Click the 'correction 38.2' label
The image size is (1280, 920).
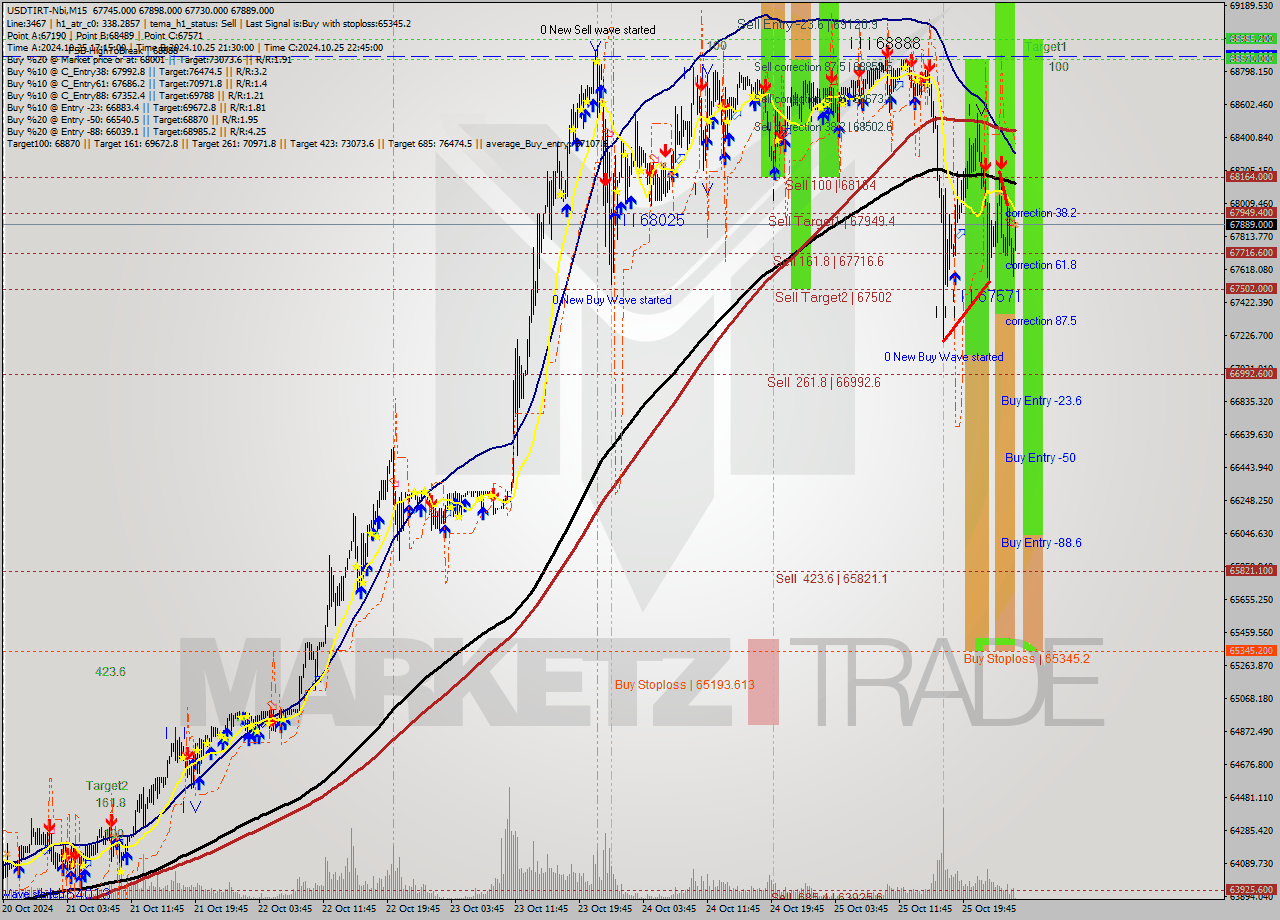click(x=1041, y=213)
